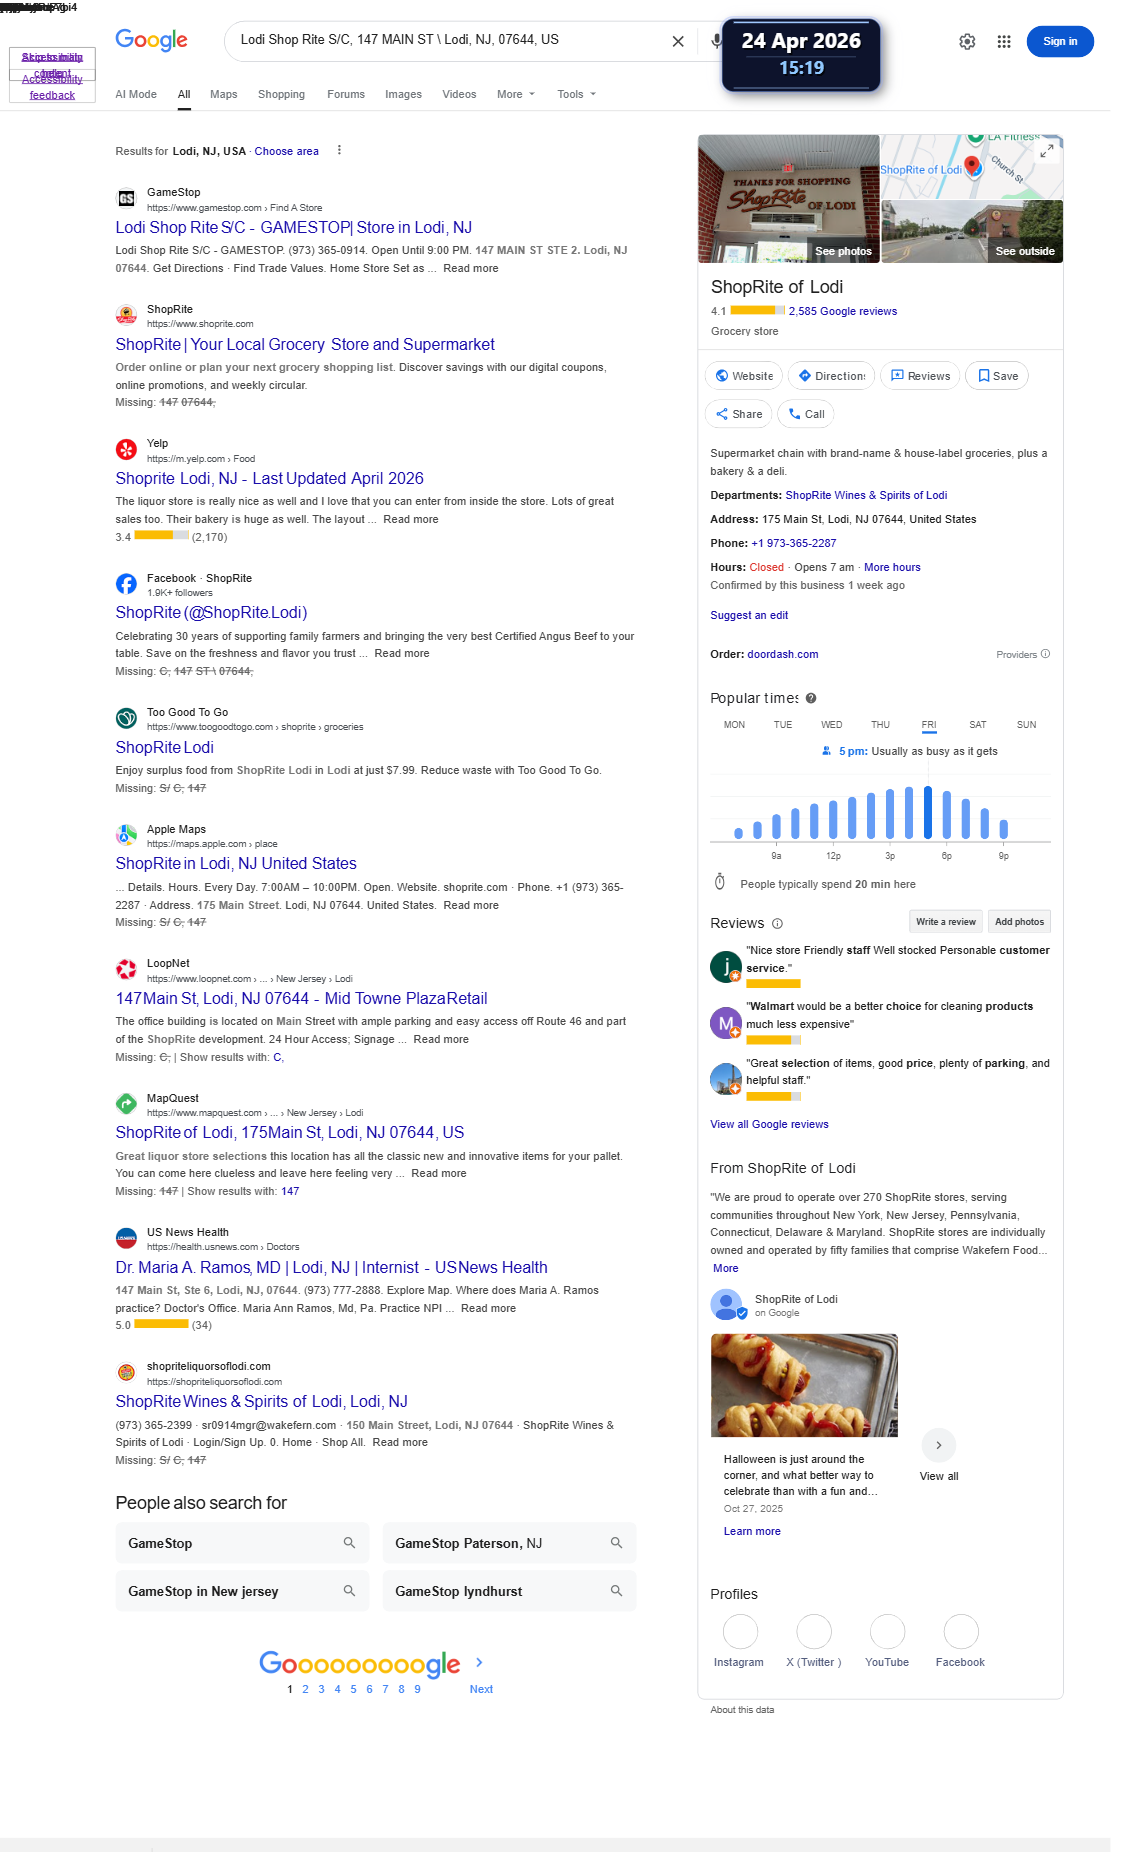Select the SAT tab in Popular times

pyautogui.click(x=978, y=725)
